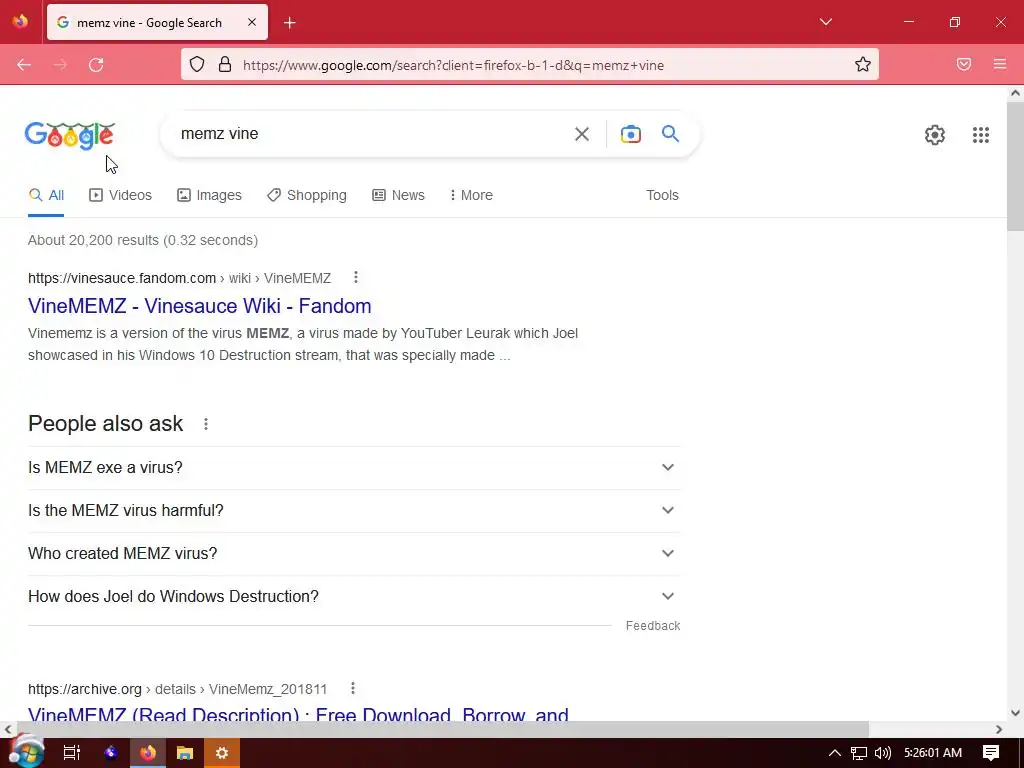
Task: Click the scroll down arrow
Action: [x=1015, y=713]
